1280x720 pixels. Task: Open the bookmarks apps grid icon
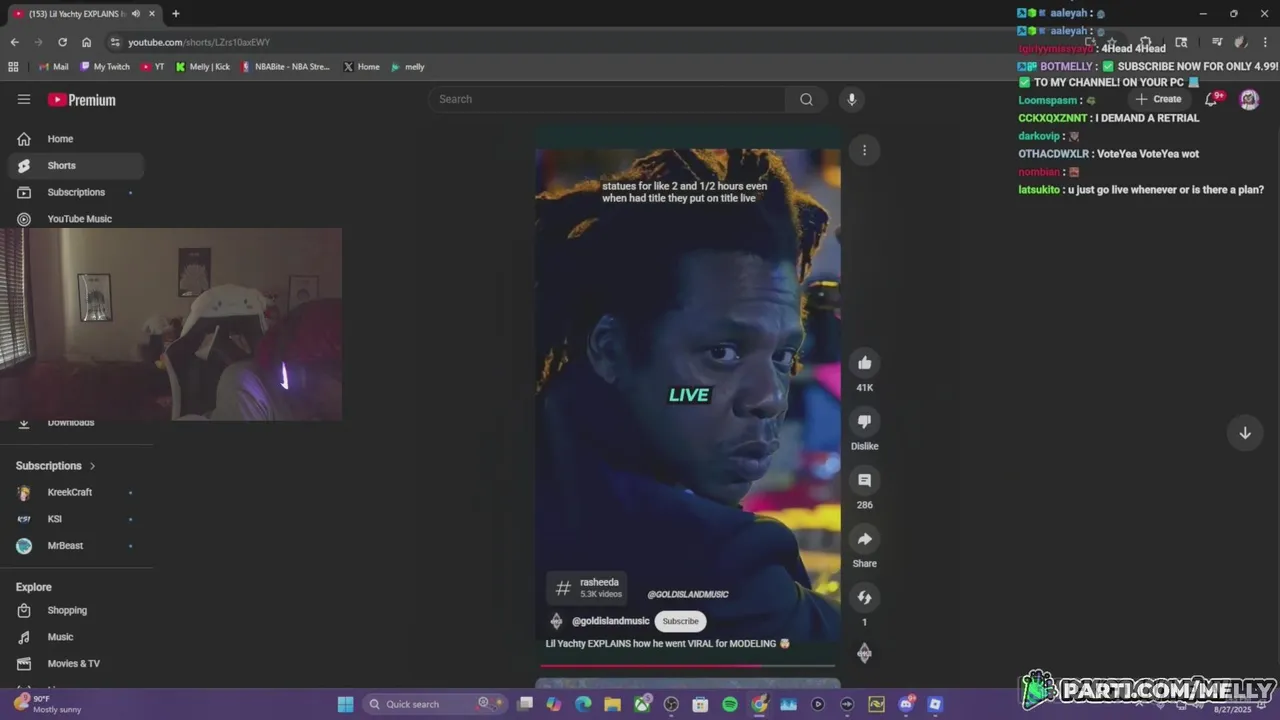point(13,67)
